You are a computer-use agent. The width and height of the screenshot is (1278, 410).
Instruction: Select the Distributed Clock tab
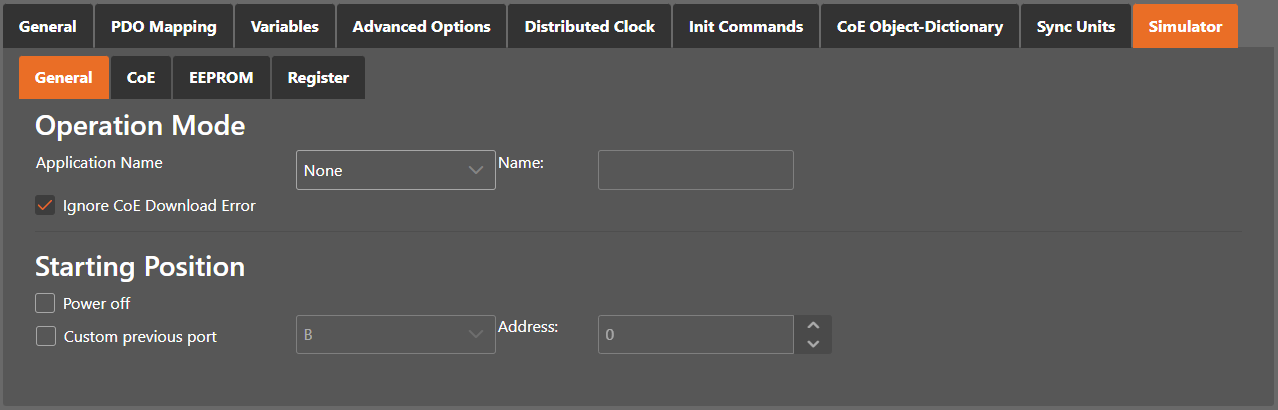click(589, 26)
